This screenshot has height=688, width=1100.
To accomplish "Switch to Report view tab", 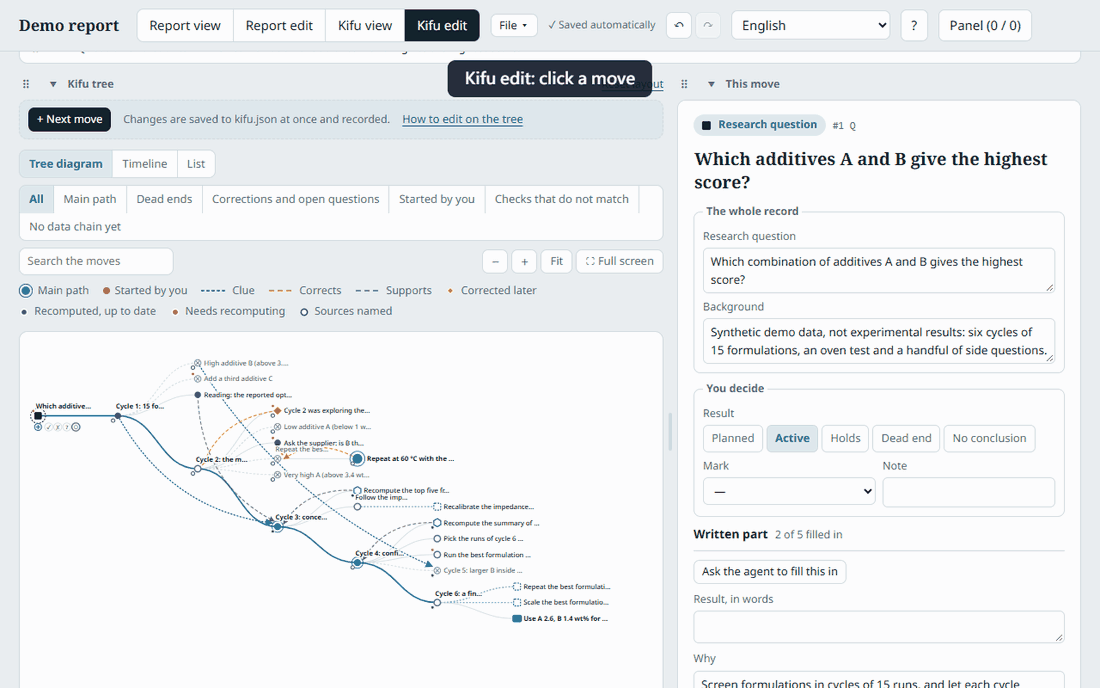I will tap(185, 25).
